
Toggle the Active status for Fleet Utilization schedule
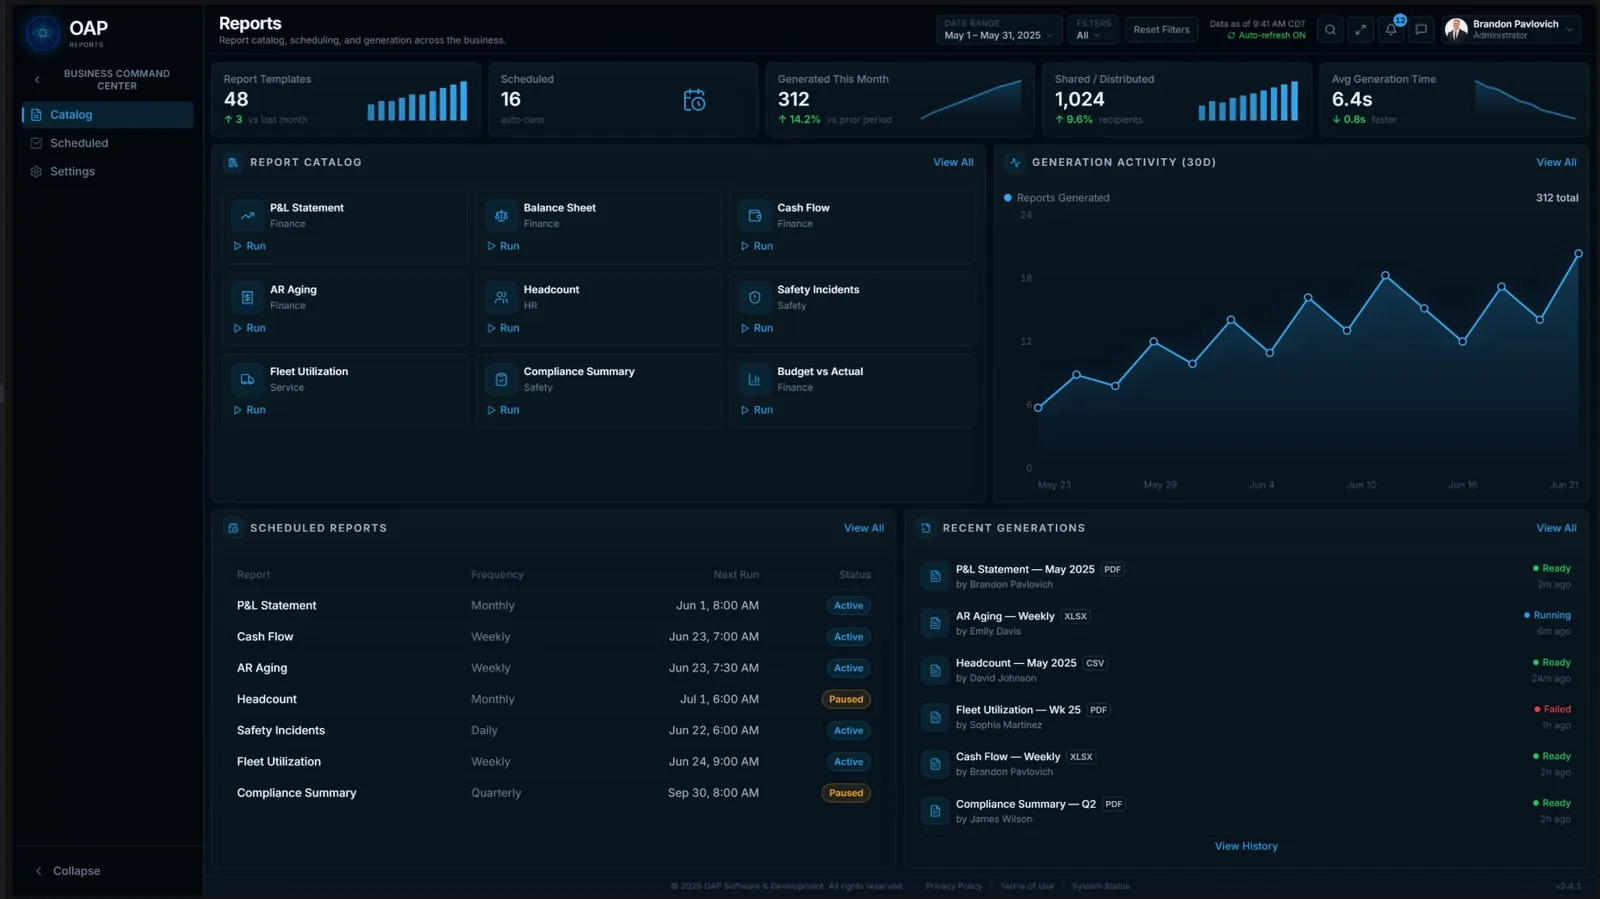coord(848,762)
